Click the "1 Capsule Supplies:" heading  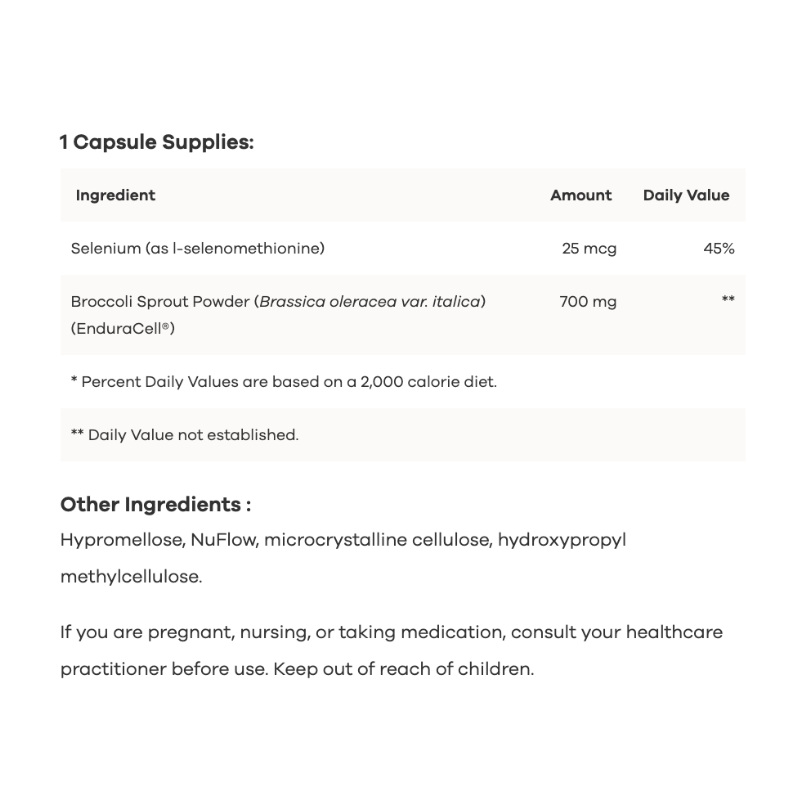(x=157, y=142)
